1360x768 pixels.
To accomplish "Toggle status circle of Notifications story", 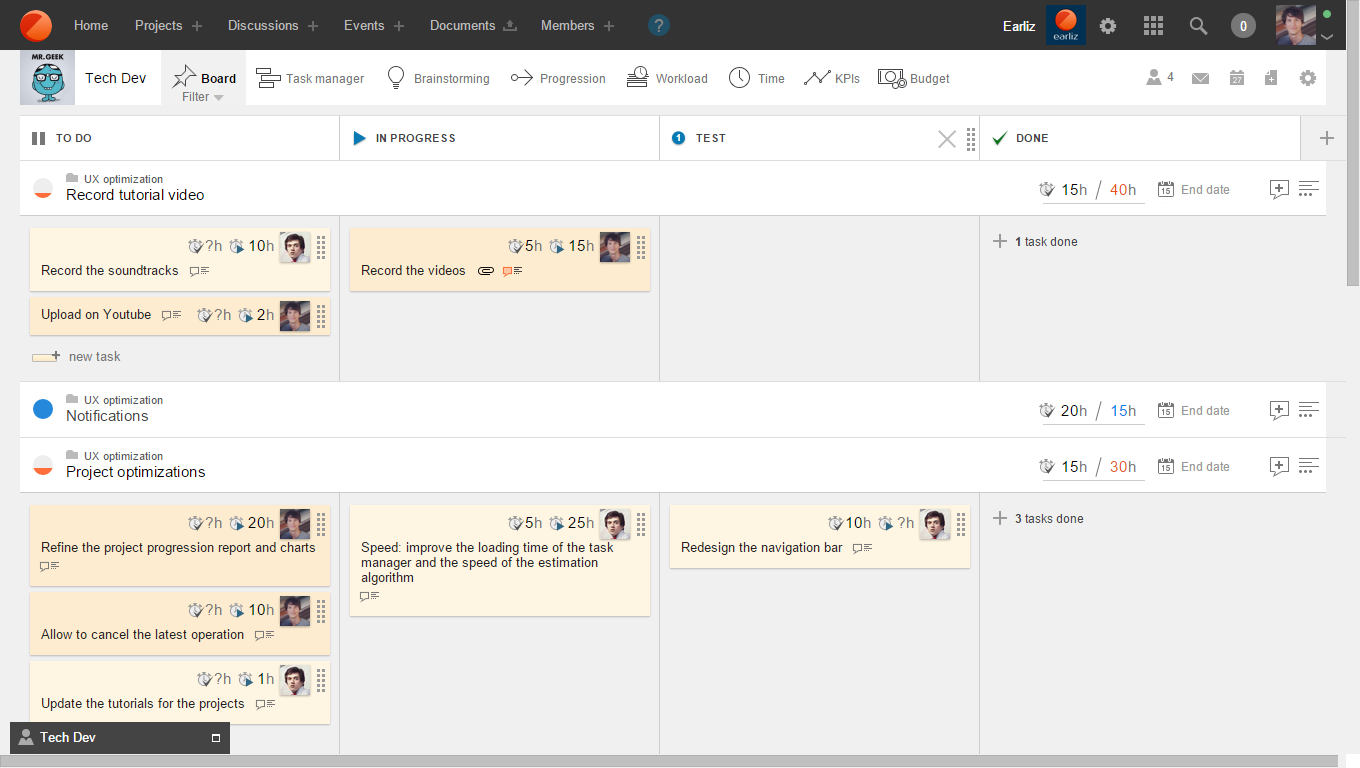I will (43, 409).
